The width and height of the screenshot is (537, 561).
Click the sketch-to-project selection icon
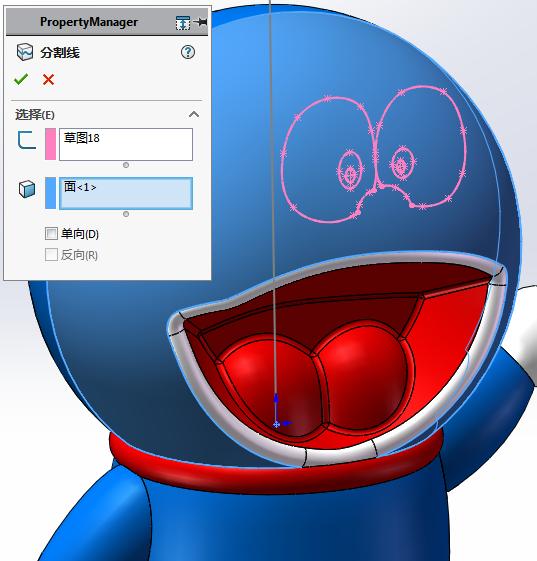(27, 140)
